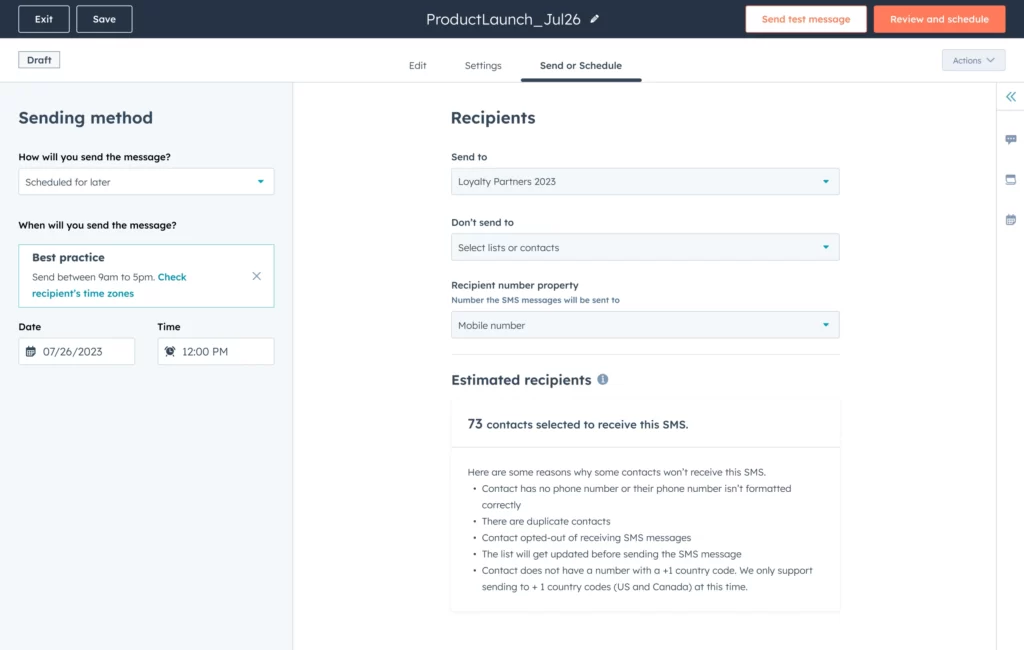Click the pencil icon beside ProductLaunch_Jul26
This screenshot has width=1024, height=650.
click(x=595, y=19)
